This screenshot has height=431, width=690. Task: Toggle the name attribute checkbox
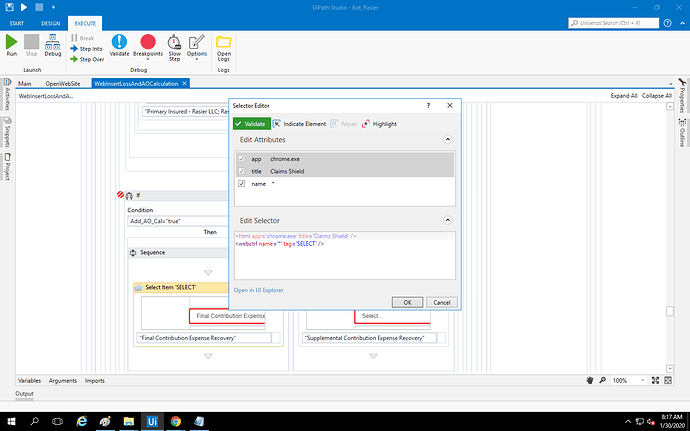tap(241, 183)
